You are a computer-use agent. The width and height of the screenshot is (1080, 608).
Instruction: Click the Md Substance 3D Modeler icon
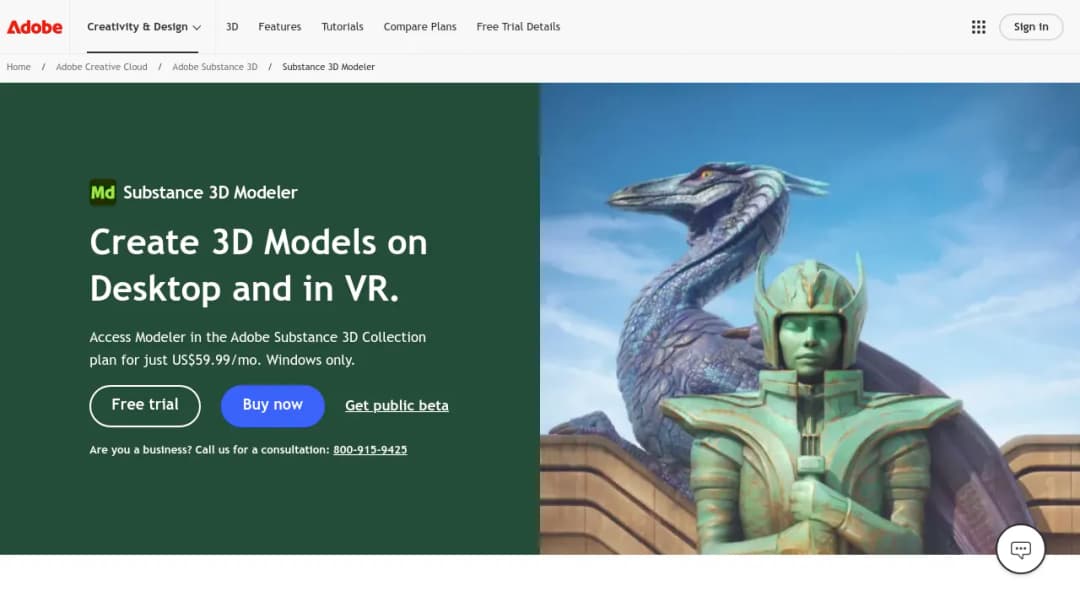pyautogui.click(x=103, y=192)
